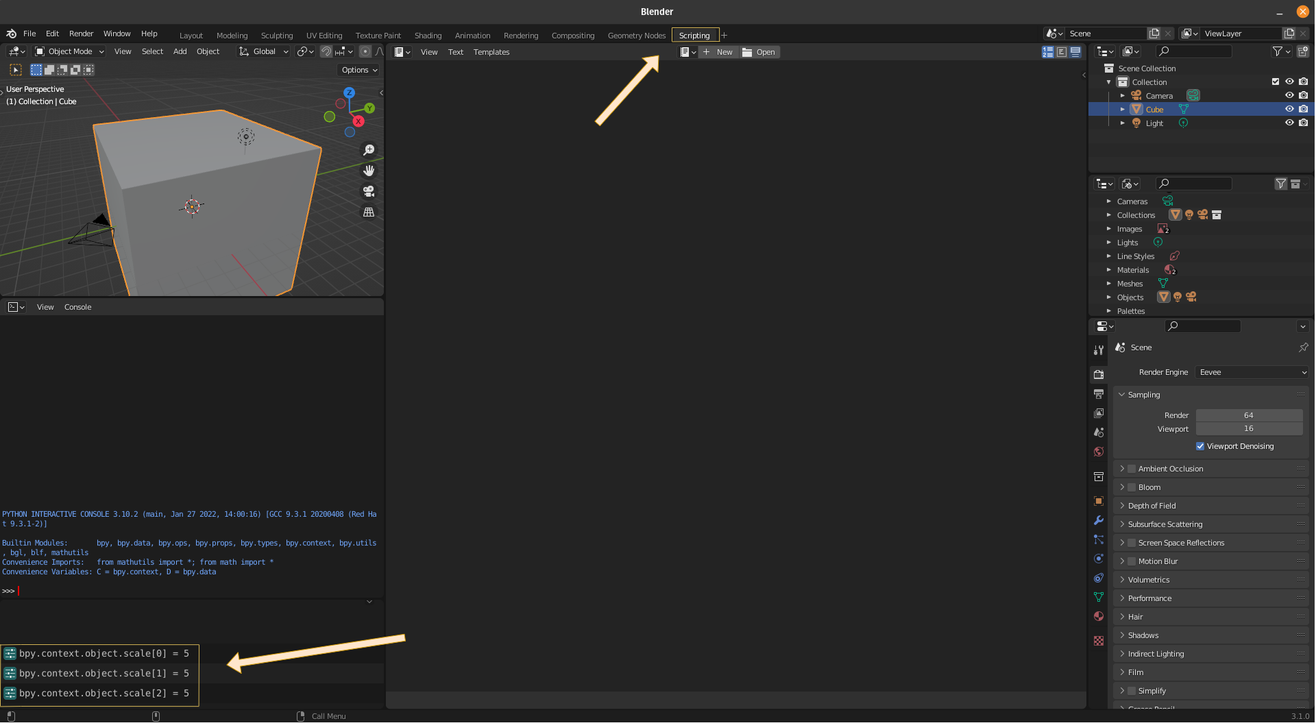Select the Render Properties icon in the properties sidebar
This screenshot has width=1316, height=723.
pos(1098,373)
